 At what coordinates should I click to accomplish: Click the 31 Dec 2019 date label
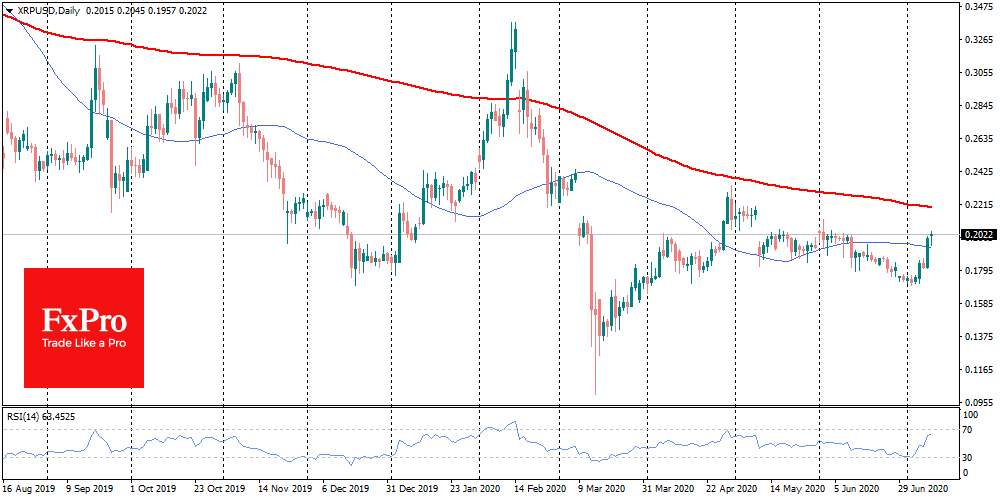412,488
